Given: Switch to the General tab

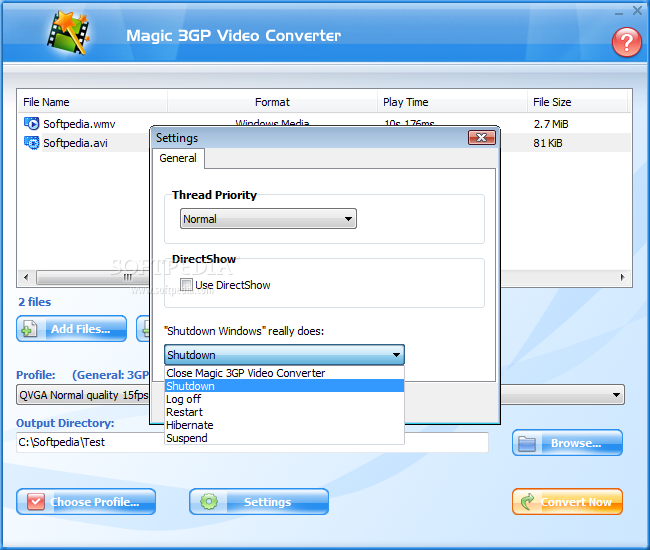Looking at the screenshot, I should click(178, 158).
